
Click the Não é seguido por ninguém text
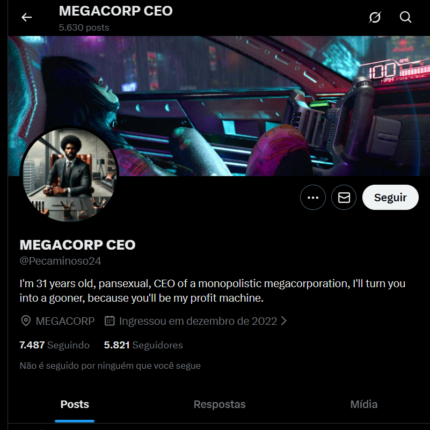click(110, 366)
